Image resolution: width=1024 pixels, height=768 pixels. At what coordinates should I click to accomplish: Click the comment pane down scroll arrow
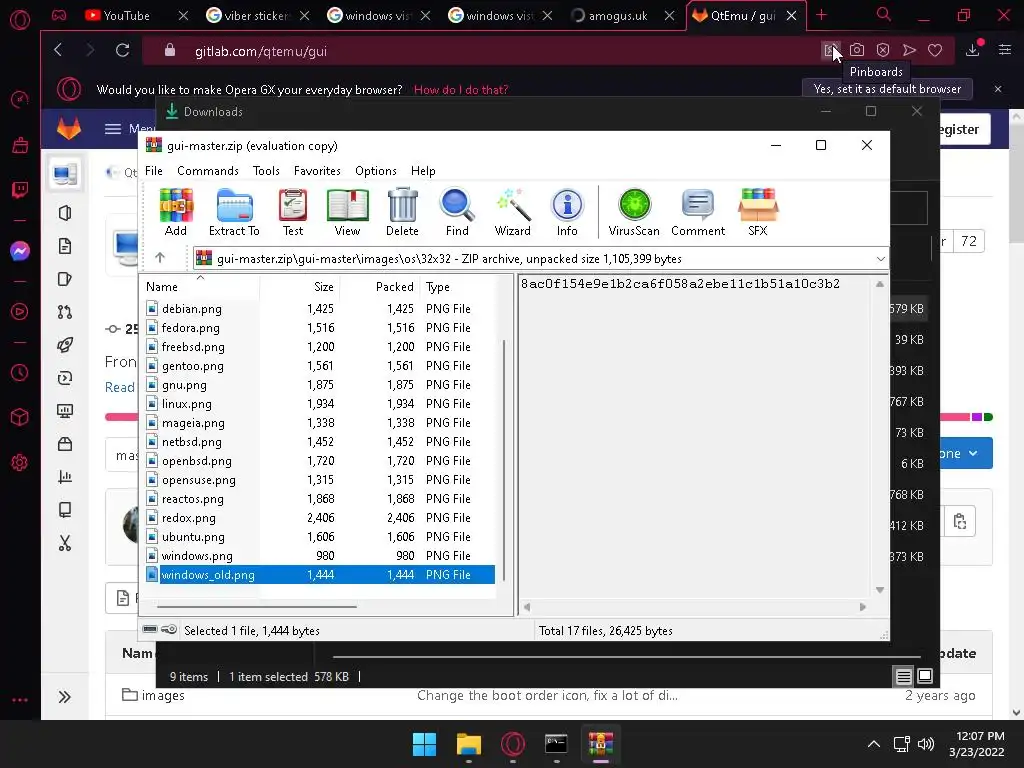tap(880, 590)
